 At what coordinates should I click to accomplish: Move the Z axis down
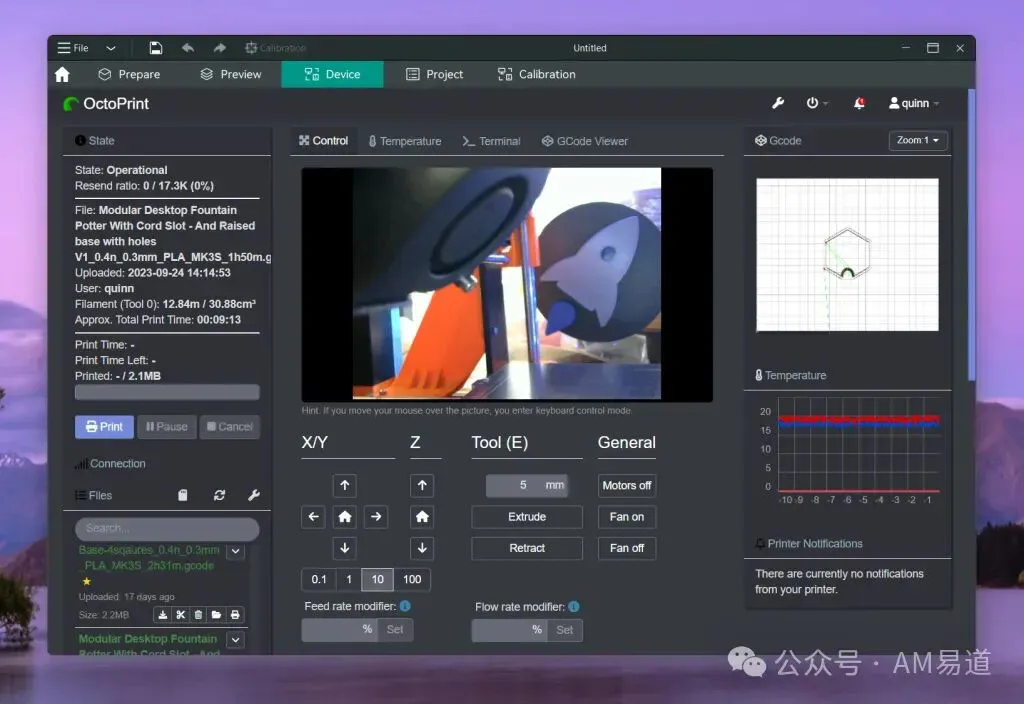click(423, 548)
